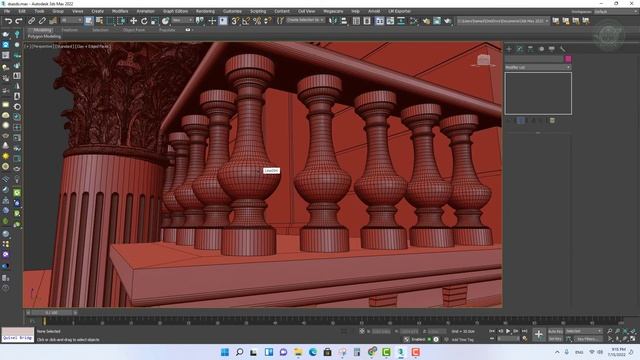
Task: Expand the Modifier List dropdown
Action: (x=538, y=67)
